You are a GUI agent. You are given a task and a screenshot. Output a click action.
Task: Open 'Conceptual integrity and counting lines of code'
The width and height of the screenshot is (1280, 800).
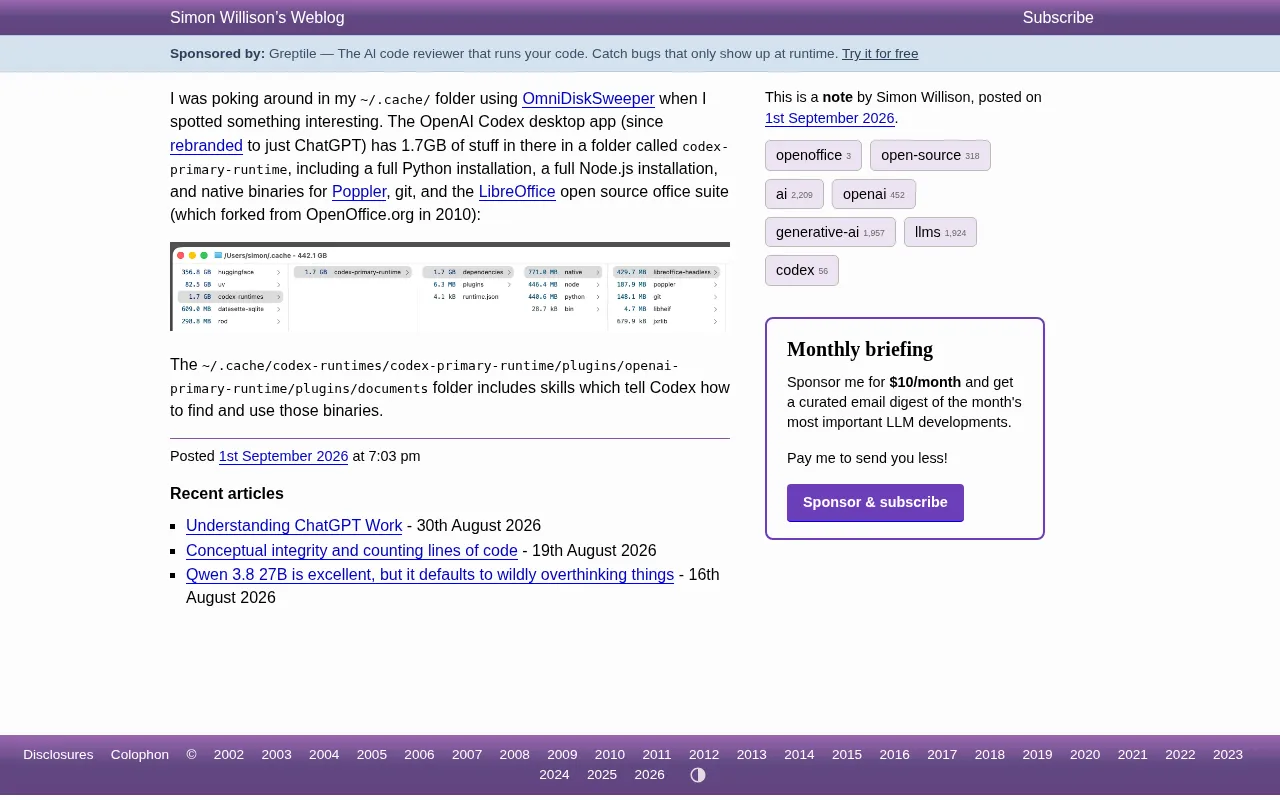[x=352, y=551]
